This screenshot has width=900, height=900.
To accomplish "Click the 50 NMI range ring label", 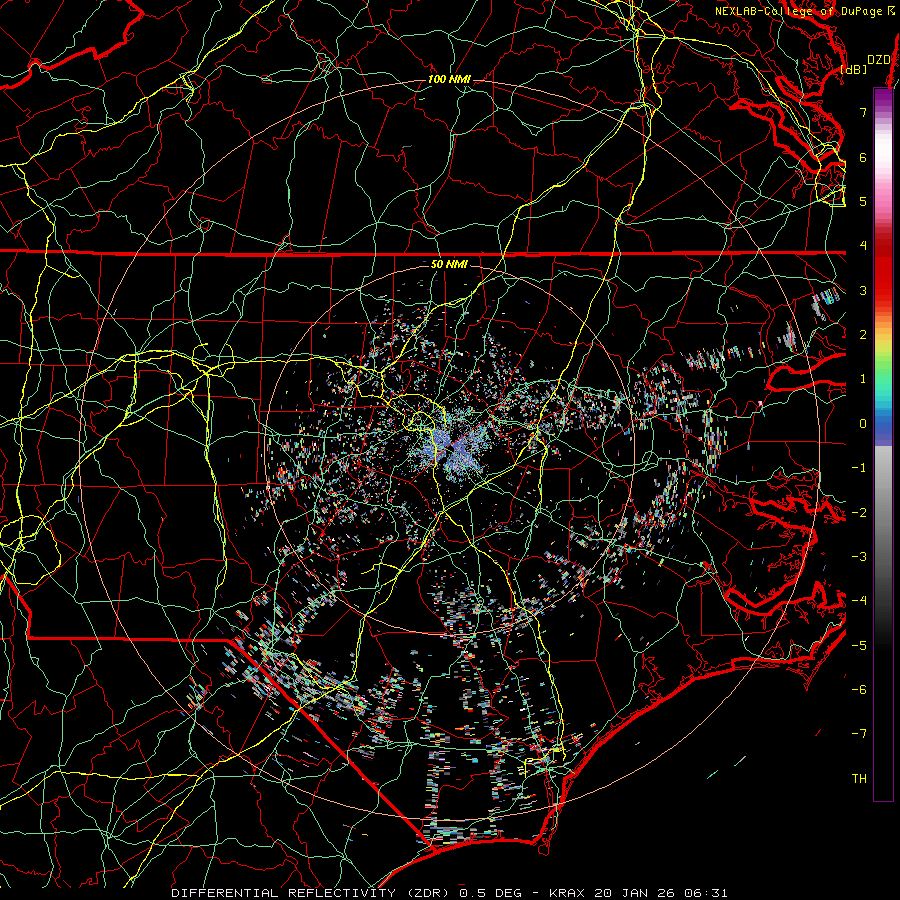I will (448, 264).
